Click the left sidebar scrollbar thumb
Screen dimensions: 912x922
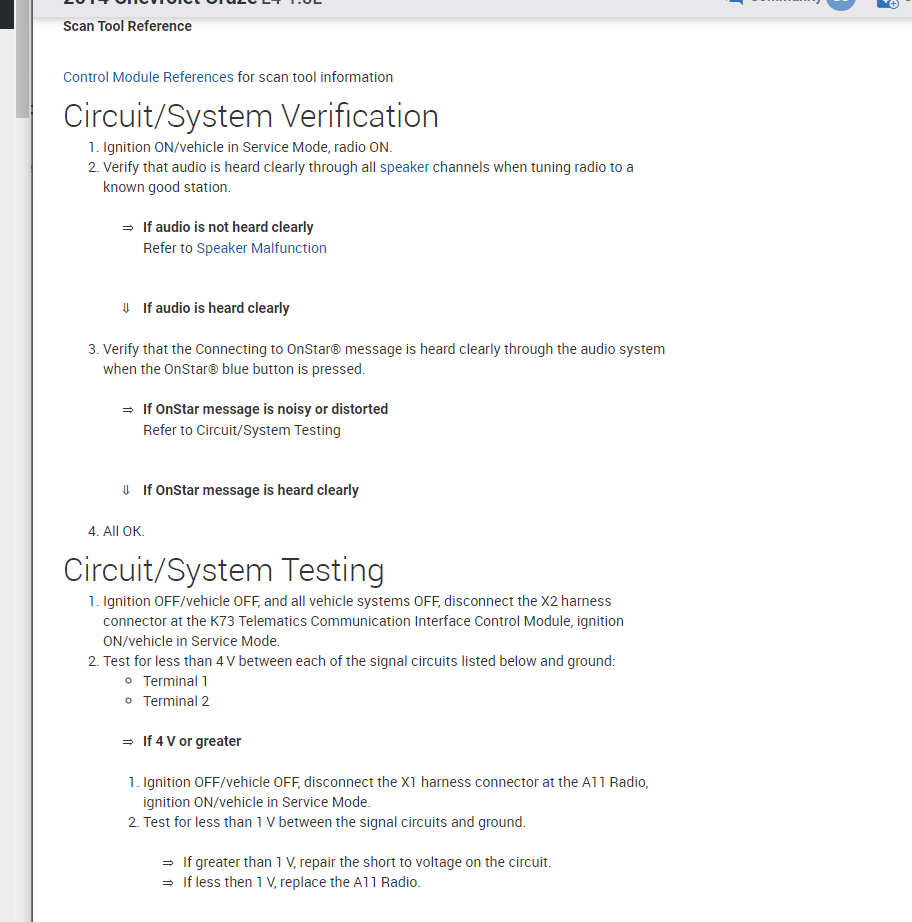[22, 59]
